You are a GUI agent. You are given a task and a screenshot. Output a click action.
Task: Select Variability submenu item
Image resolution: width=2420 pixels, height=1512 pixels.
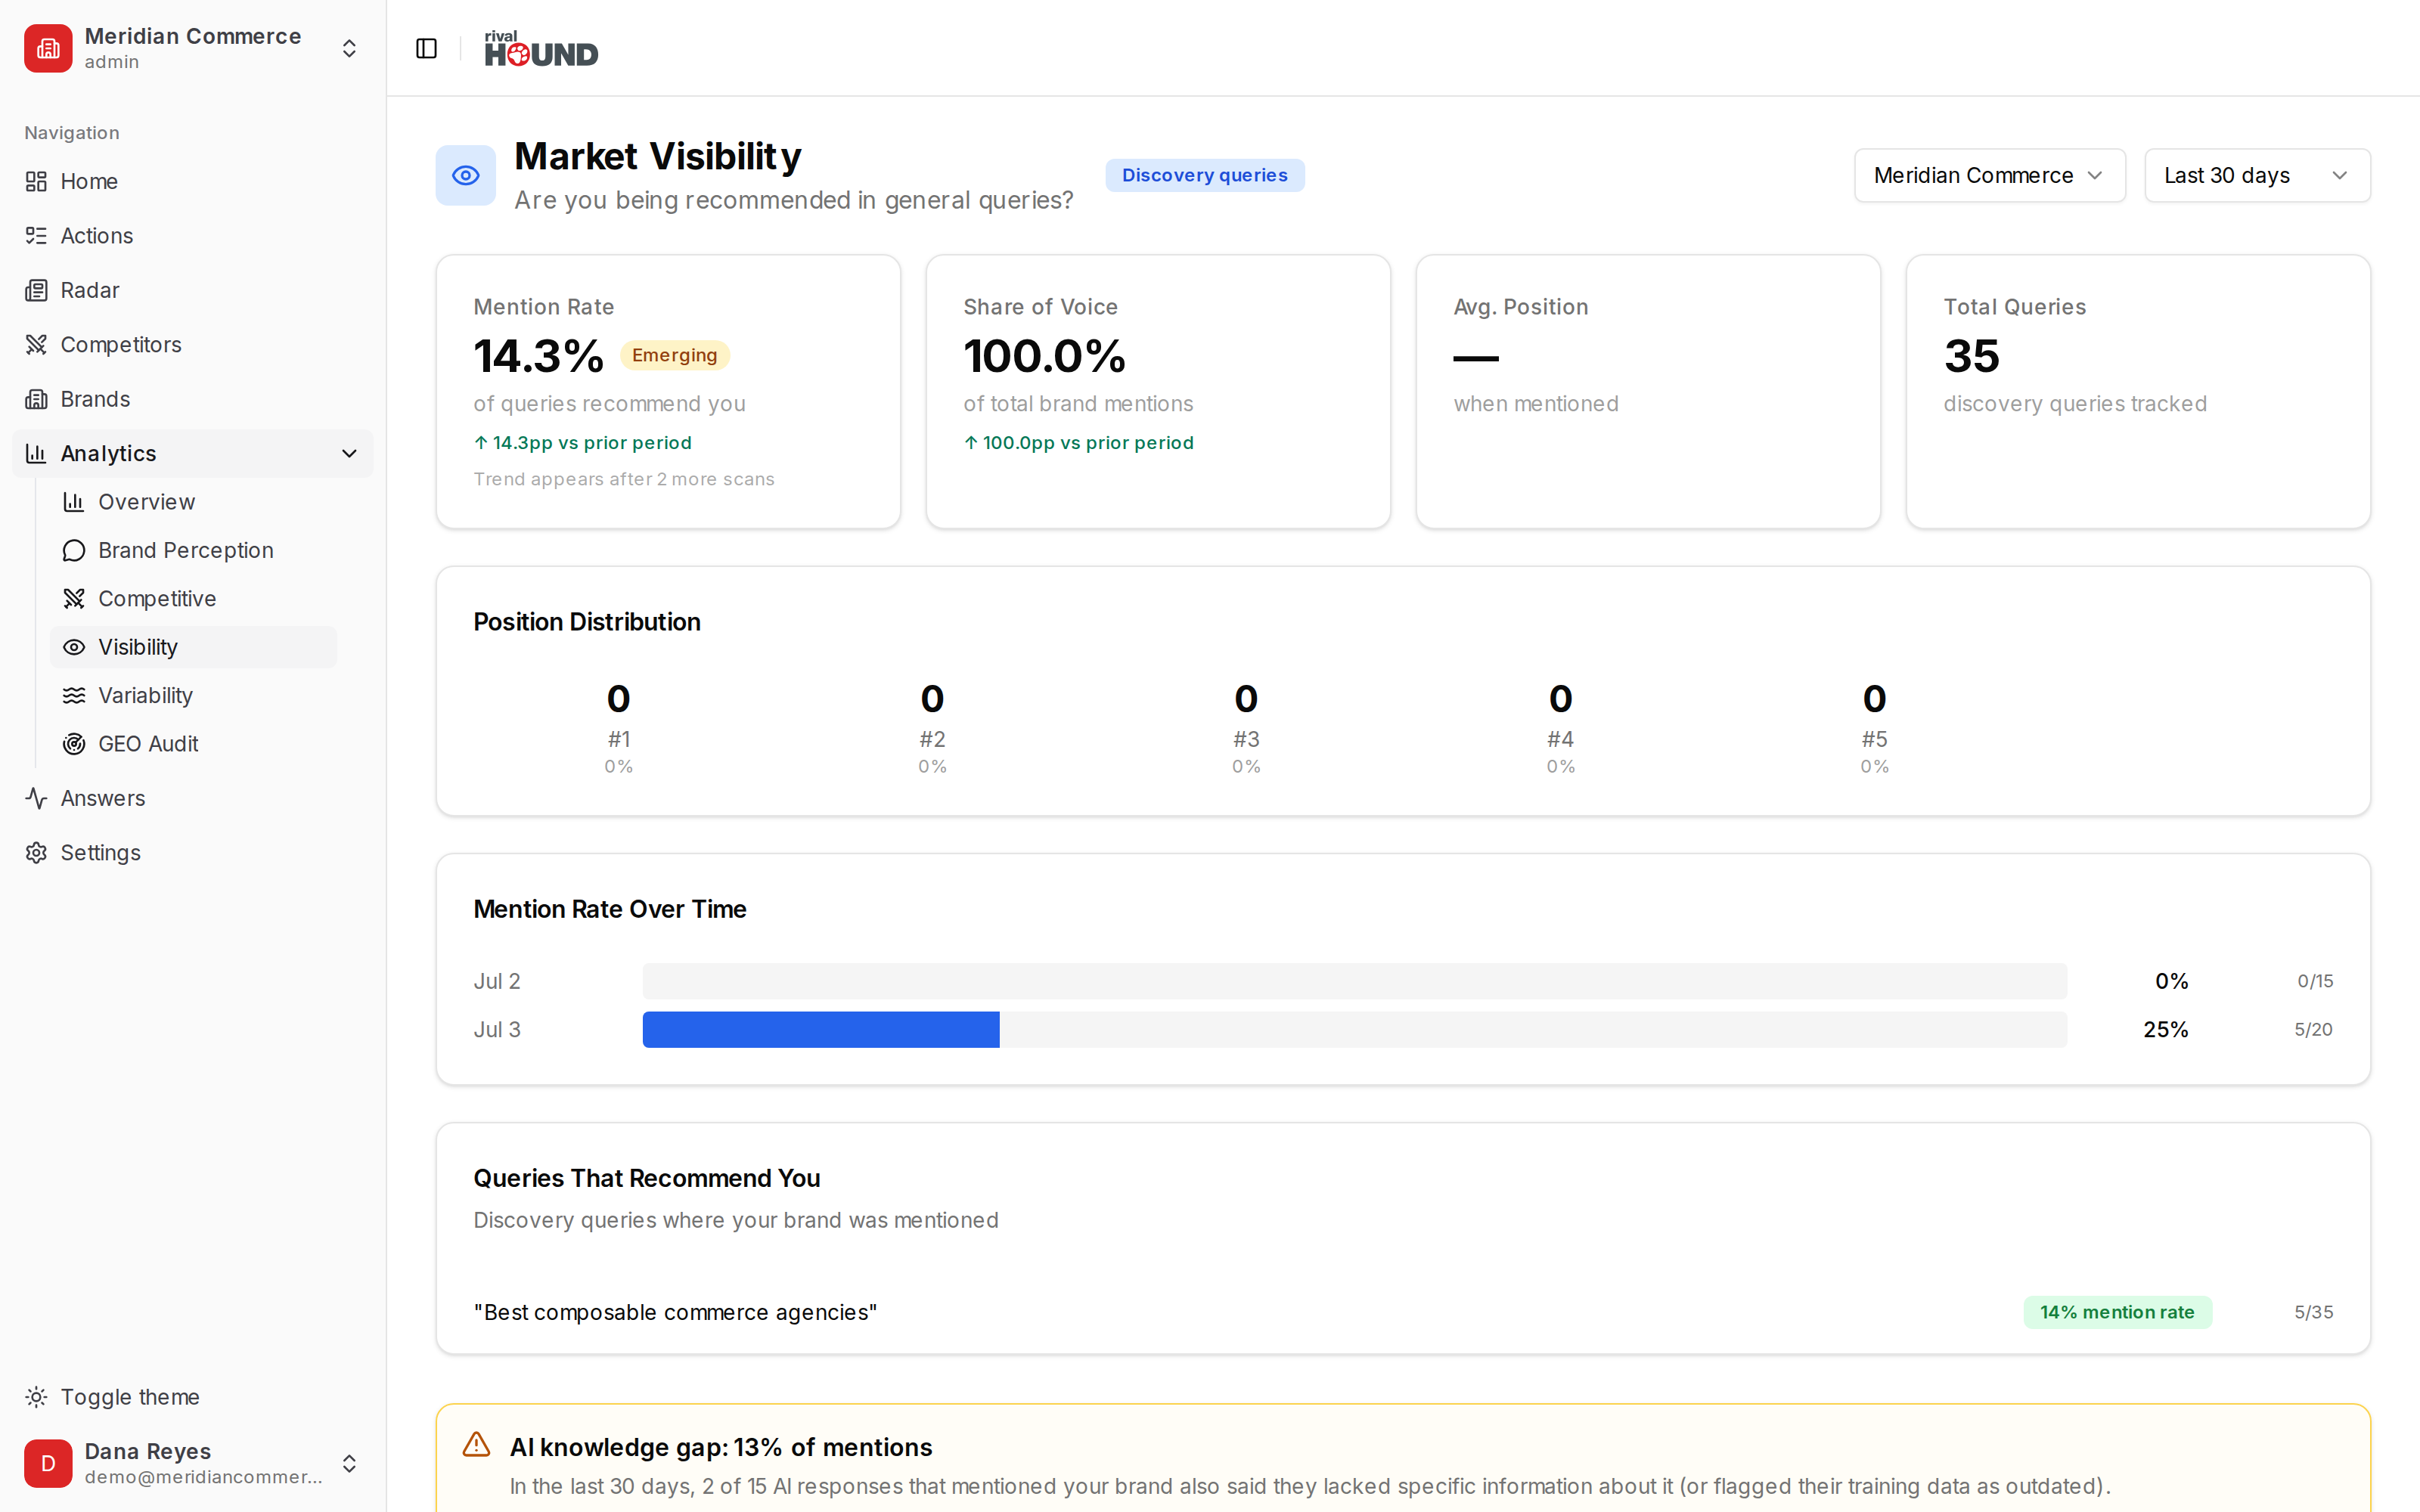(193, 695)
